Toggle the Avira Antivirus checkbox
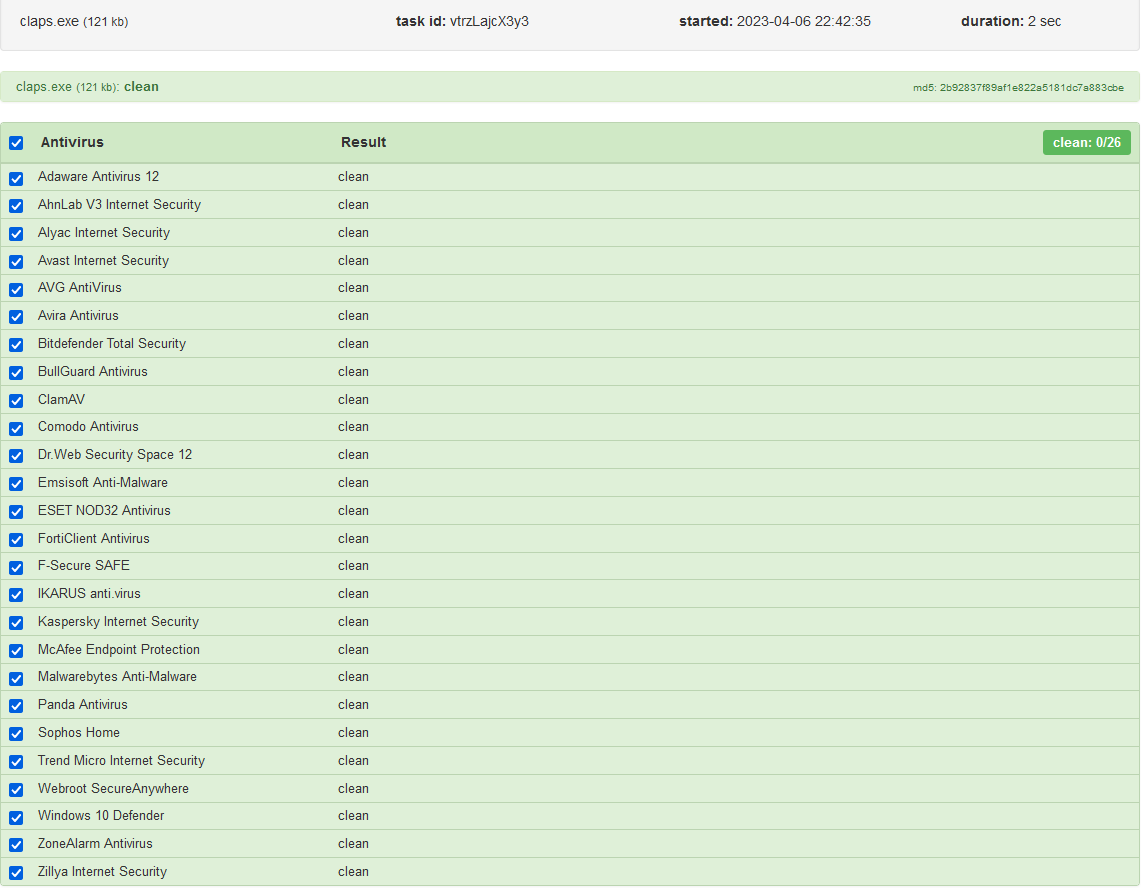Image resolution: width=1143 pixels, height=888 pixels. (16, 317)
